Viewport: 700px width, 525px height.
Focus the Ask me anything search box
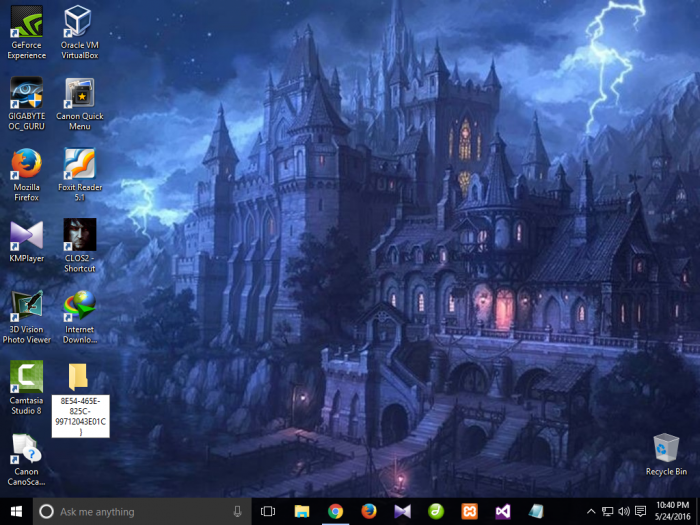pyautogui.click(x=142, y=512)
